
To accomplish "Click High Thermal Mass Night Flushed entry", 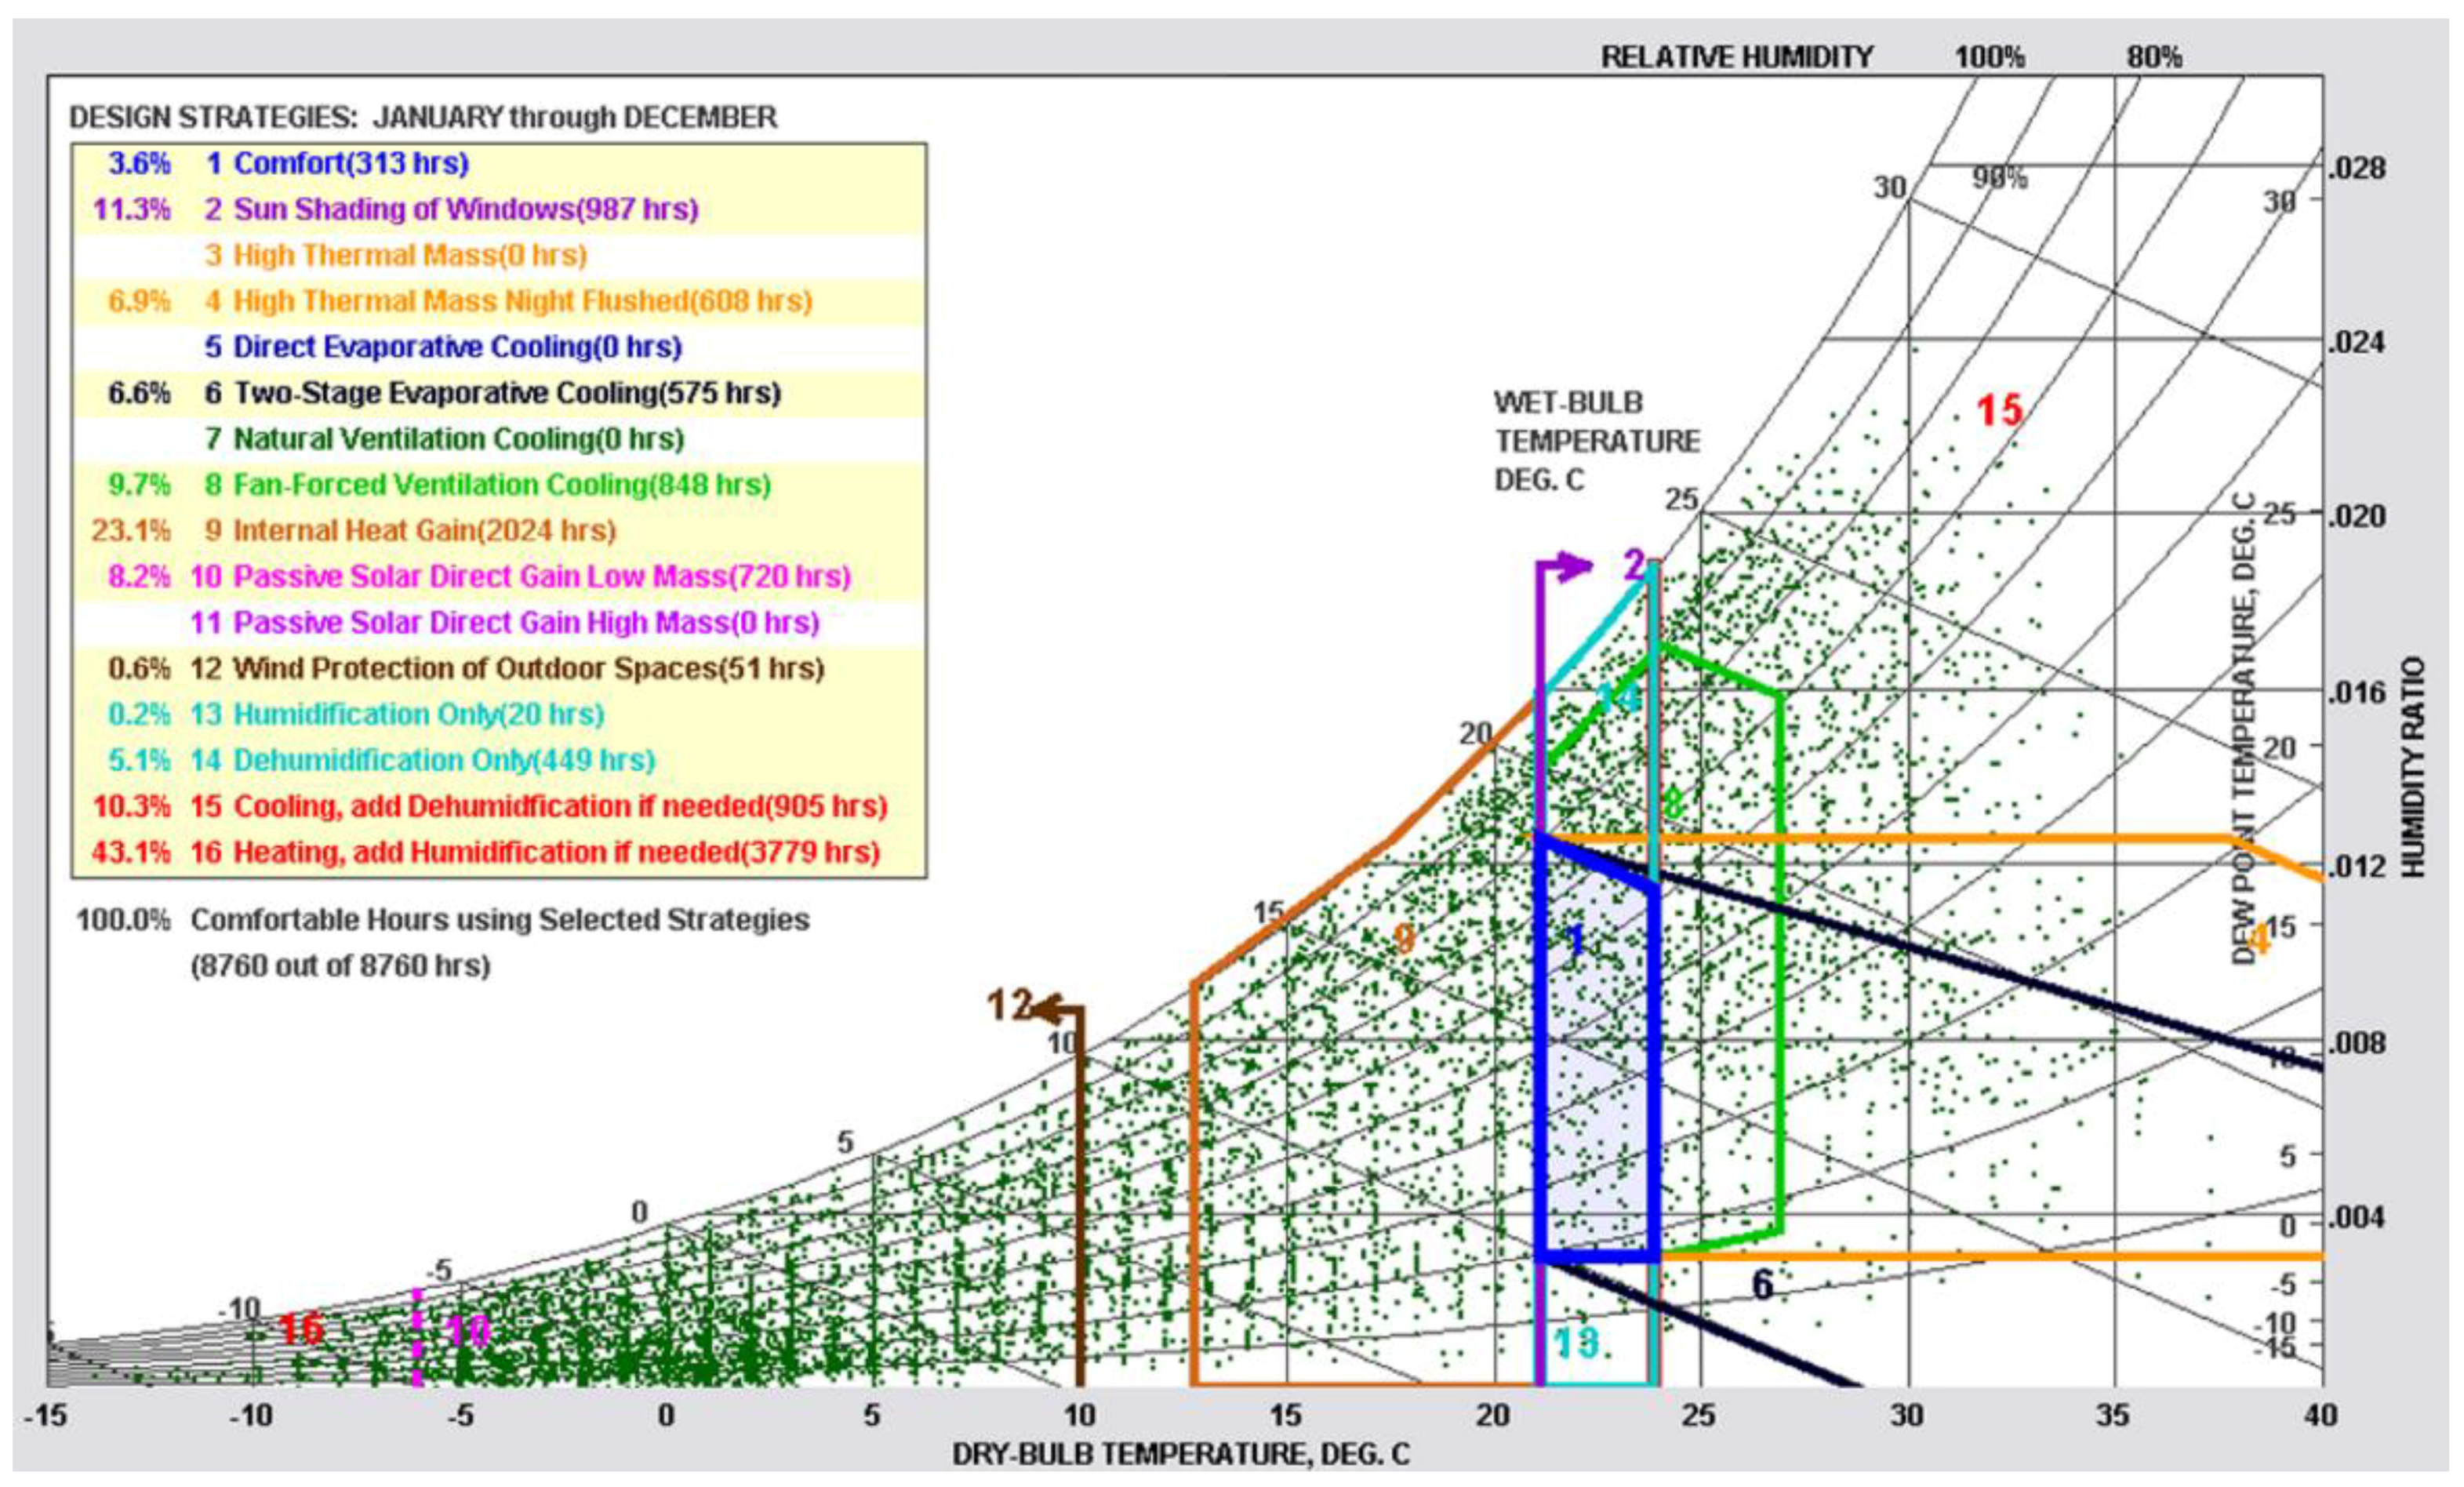I will 522,301.
